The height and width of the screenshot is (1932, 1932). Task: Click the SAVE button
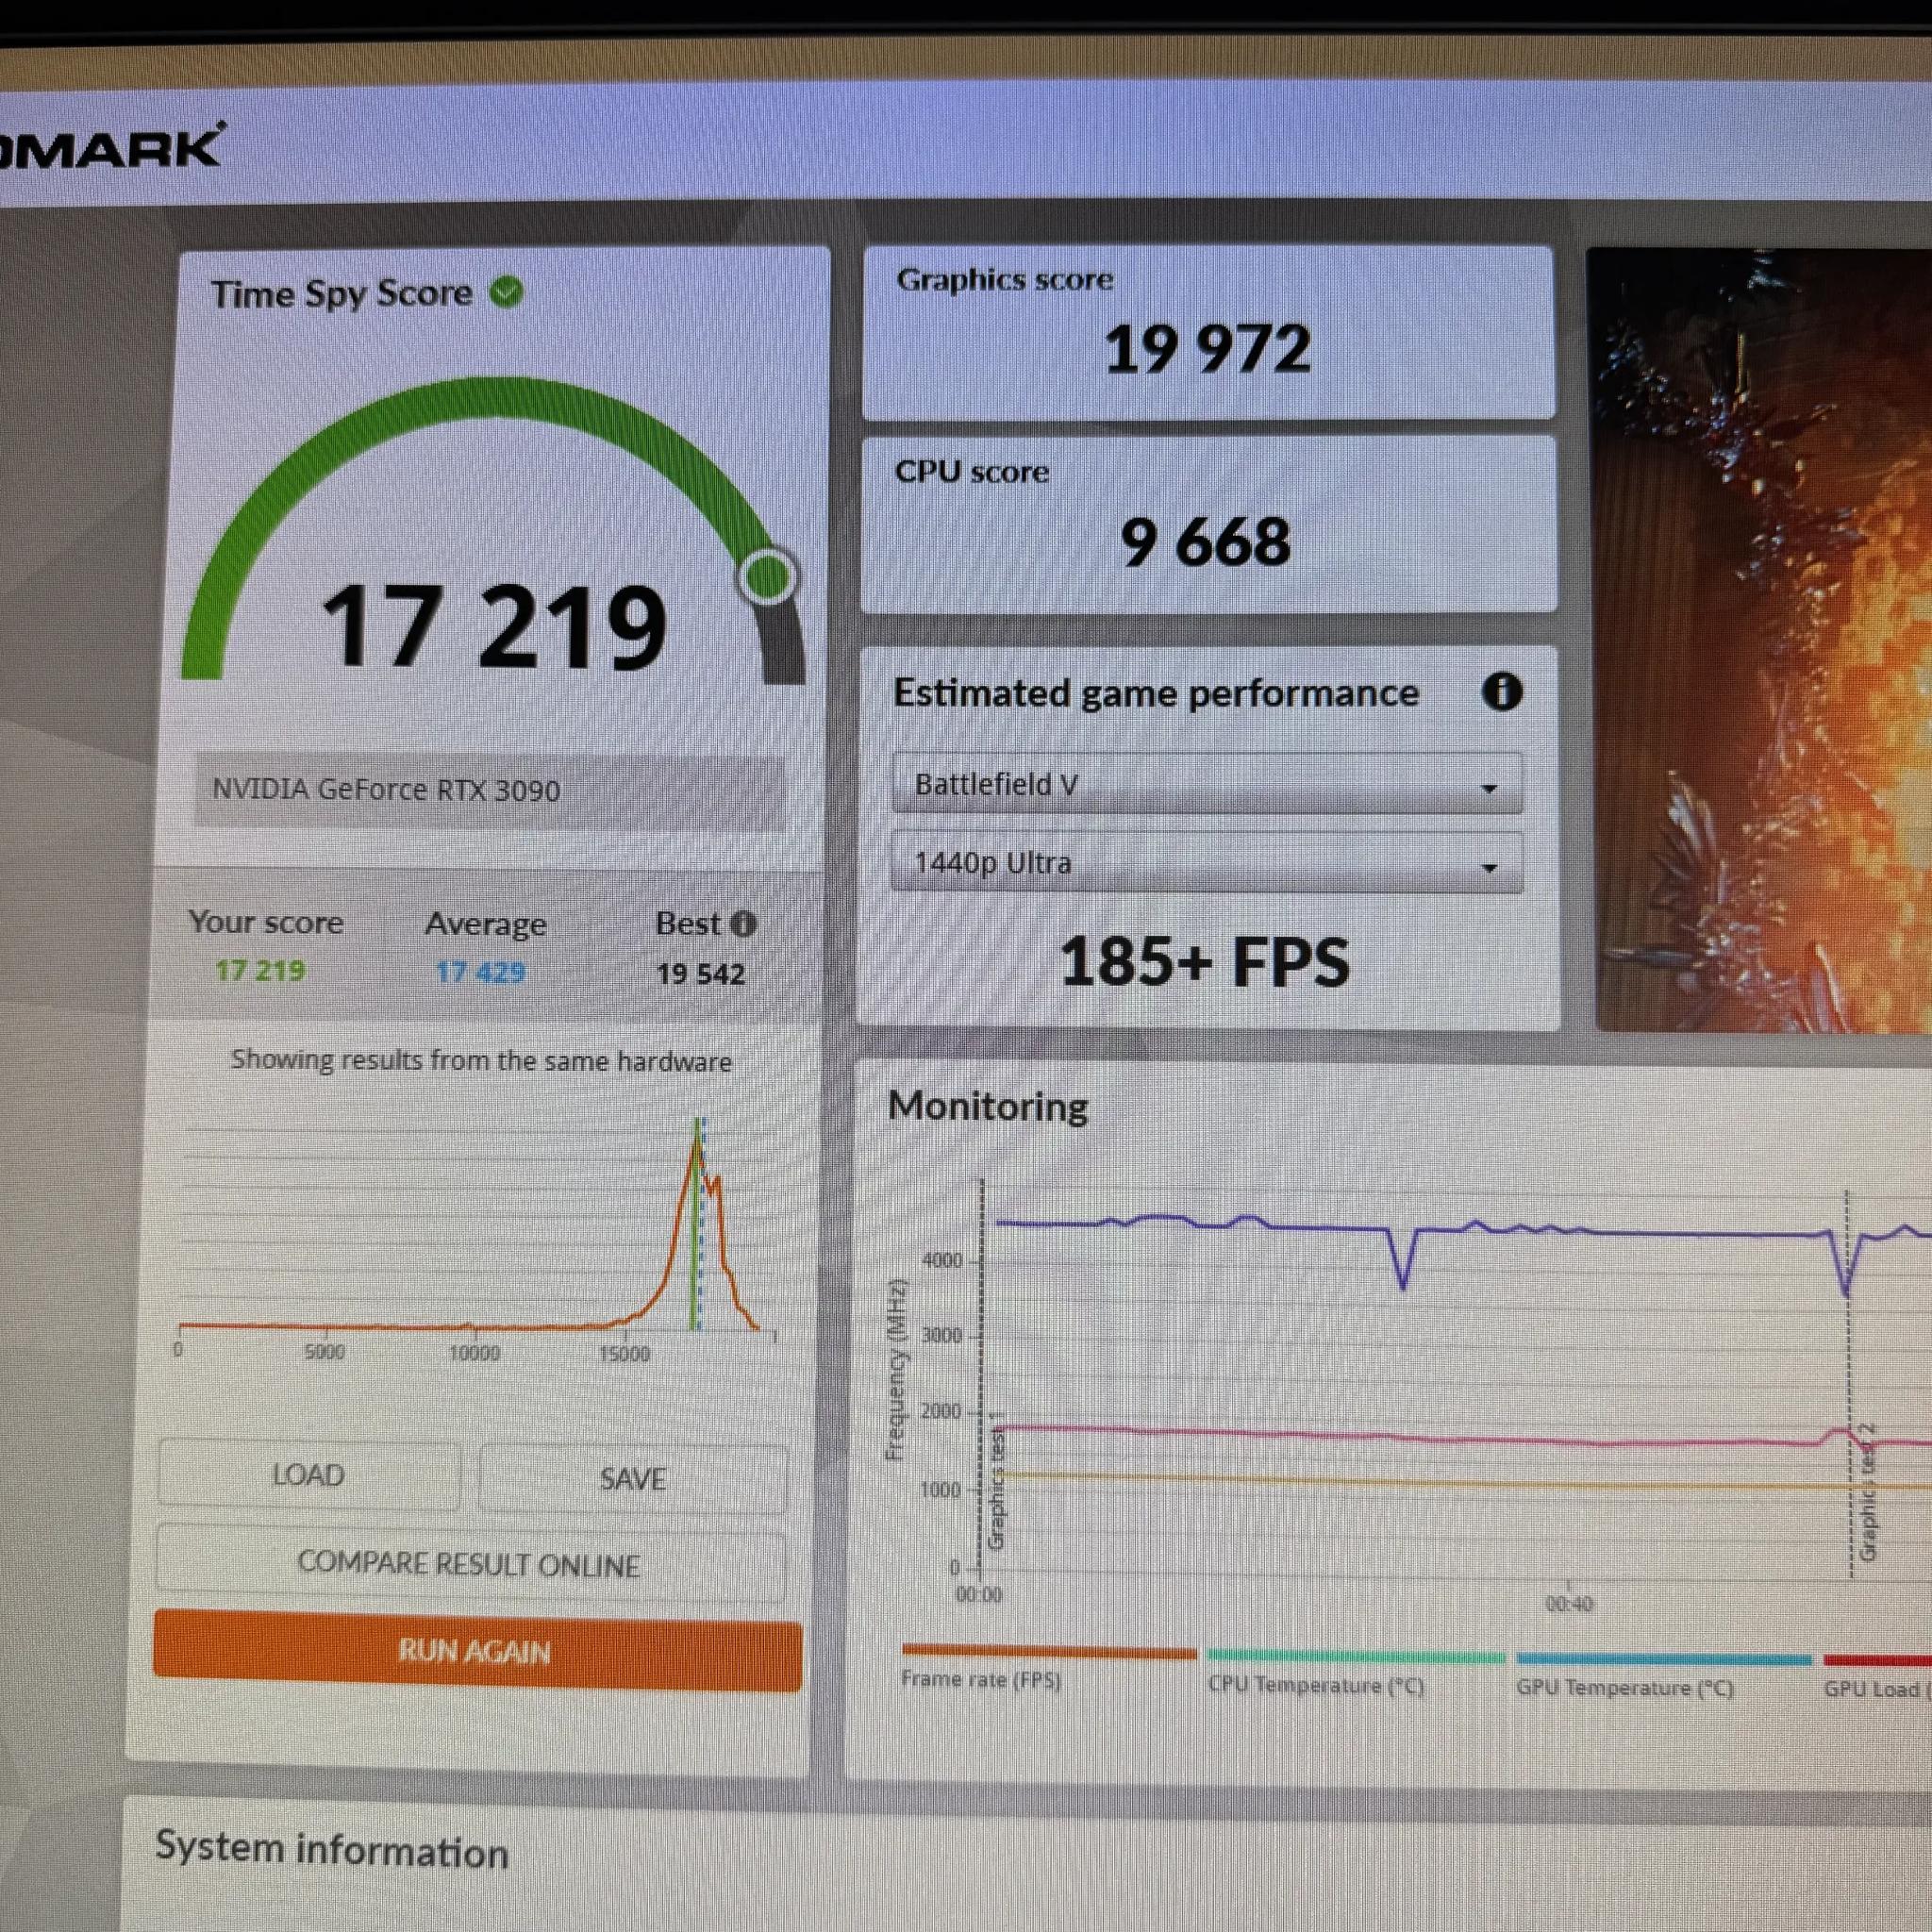(x=633, y=1478)
